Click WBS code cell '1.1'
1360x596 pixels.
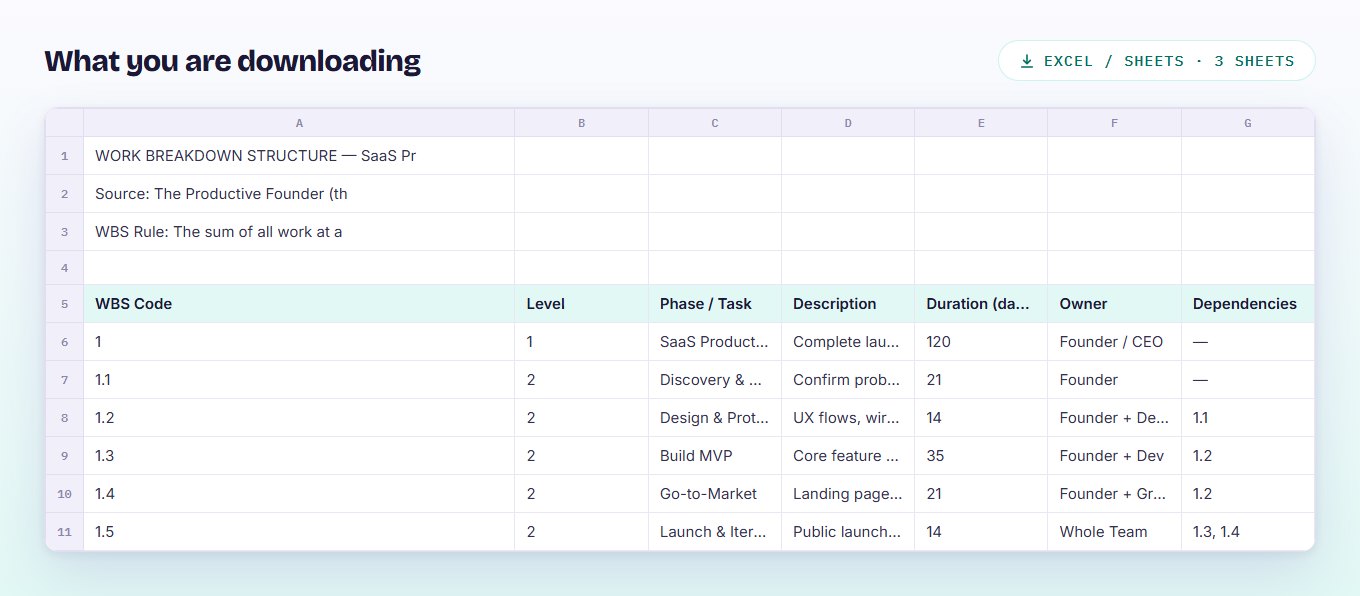tap(299, 380)
